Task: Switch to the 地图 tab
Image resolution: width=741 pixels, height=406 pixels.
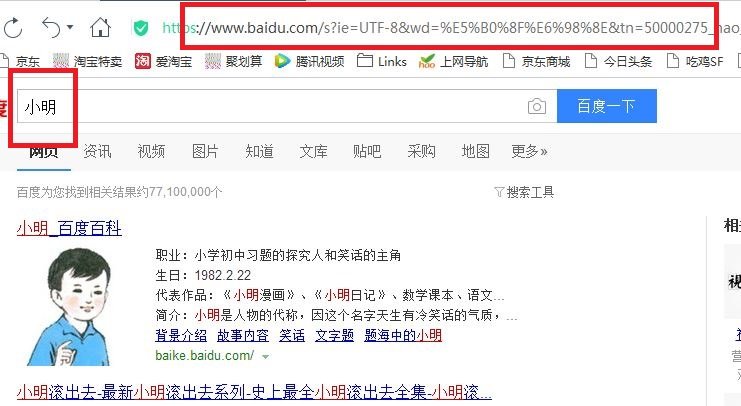Action: click(x=475, y=152)
